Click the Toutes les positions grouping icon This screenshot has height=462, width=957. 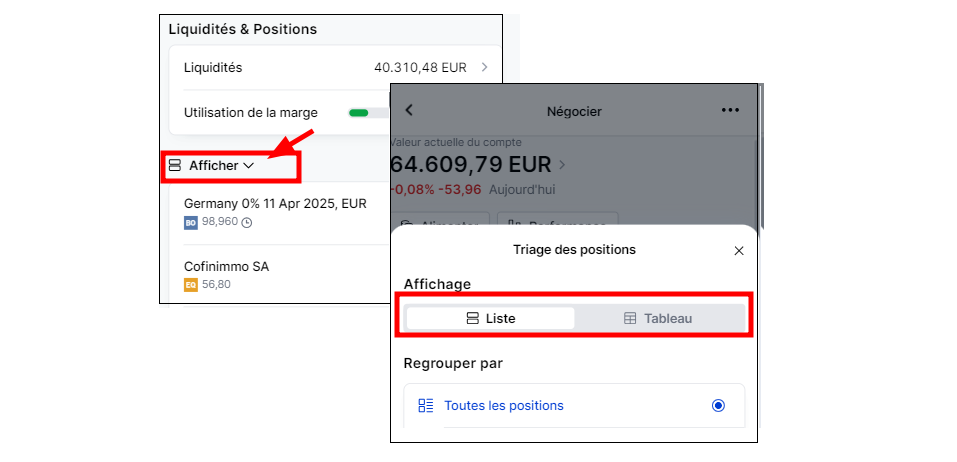tap(425, 405)
